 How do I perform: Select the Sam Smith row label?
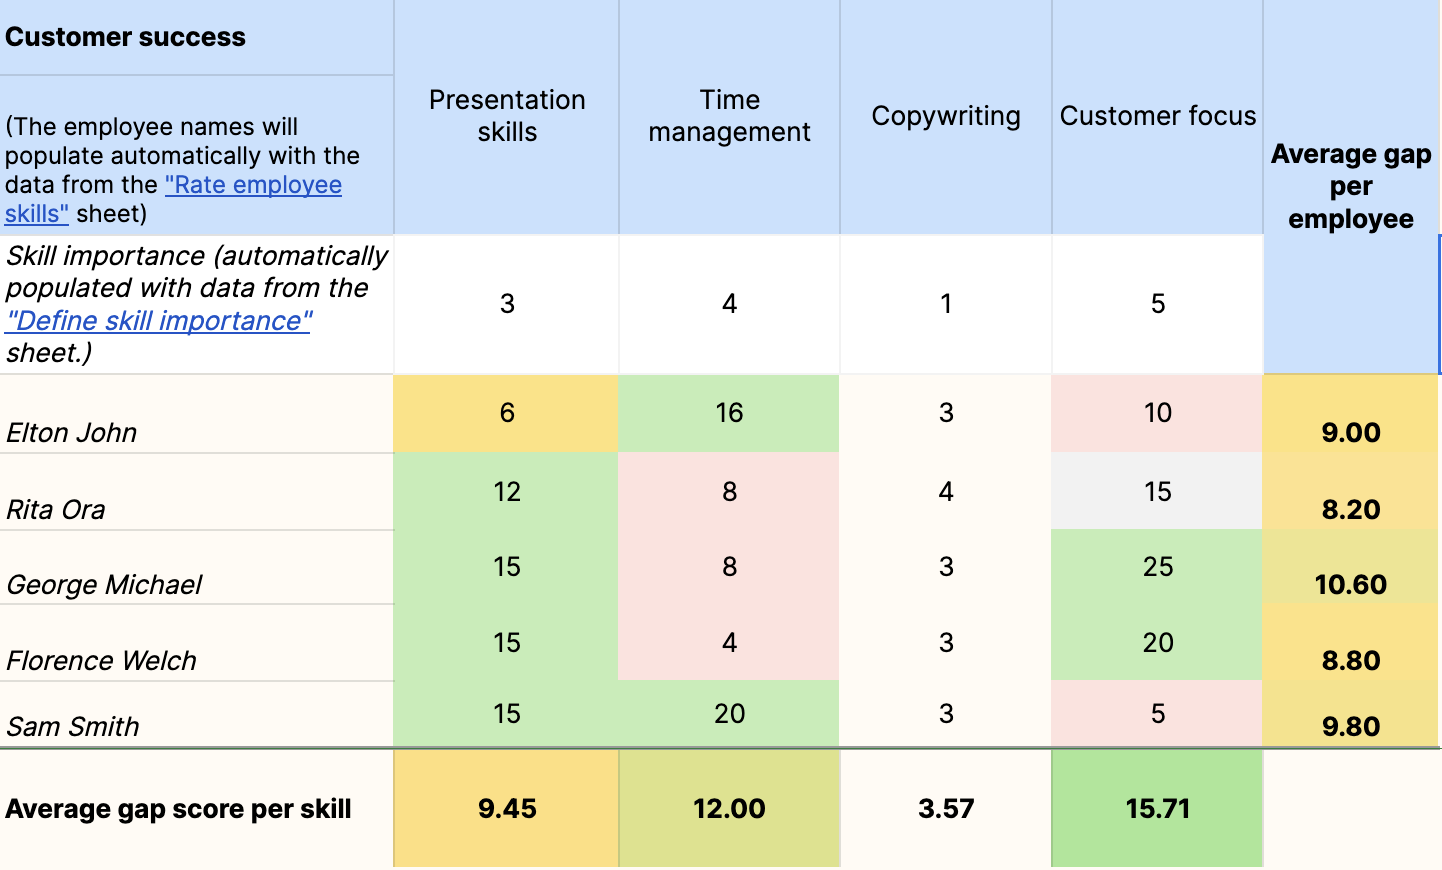coord(73,726)
